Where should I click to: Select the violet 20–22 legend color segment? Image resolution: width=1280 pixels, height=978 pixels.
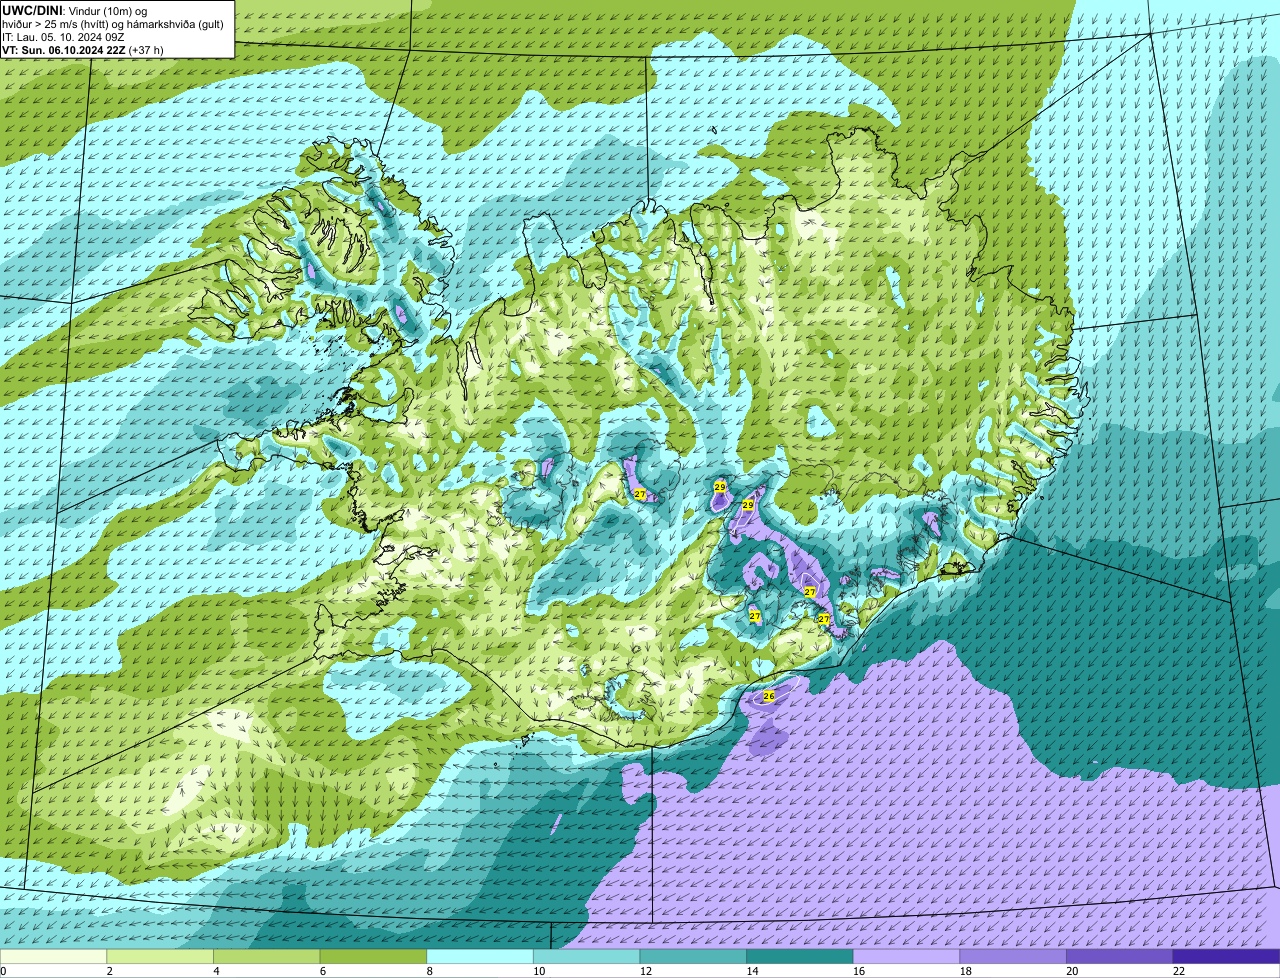tap(1119, 957)
